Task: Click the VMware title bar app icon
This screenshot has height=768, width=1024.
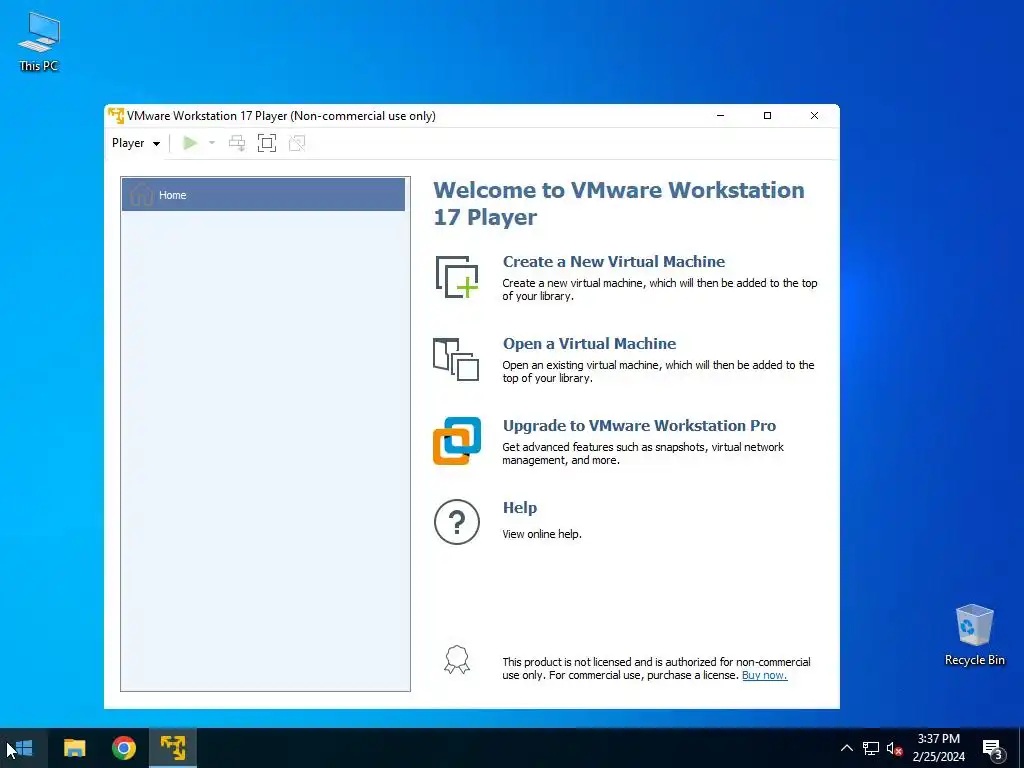Action: tap(116, 116)
